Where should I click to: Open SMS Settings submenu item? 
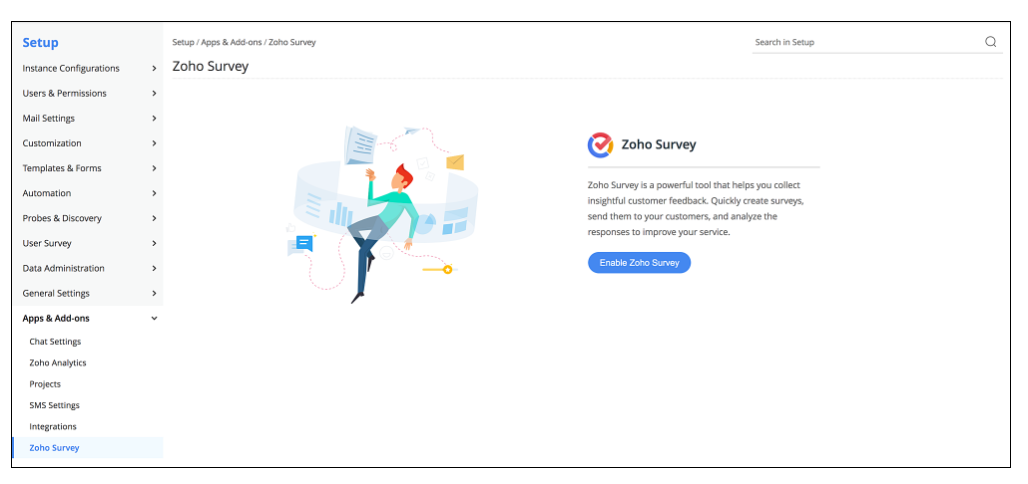tap(54, 405)
